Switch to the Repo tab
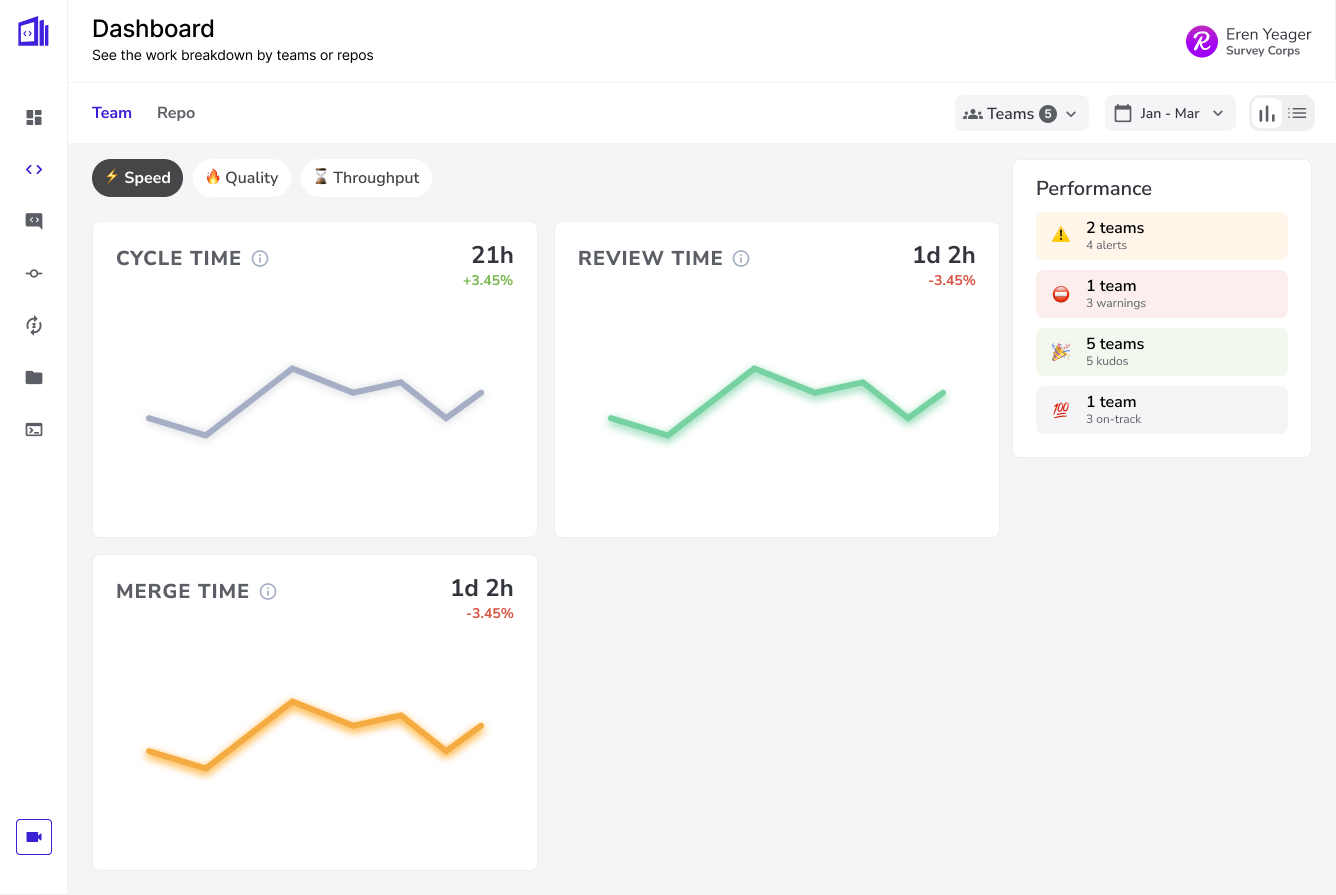Screen dimensions: 1336x895 (x=176, y=113)
